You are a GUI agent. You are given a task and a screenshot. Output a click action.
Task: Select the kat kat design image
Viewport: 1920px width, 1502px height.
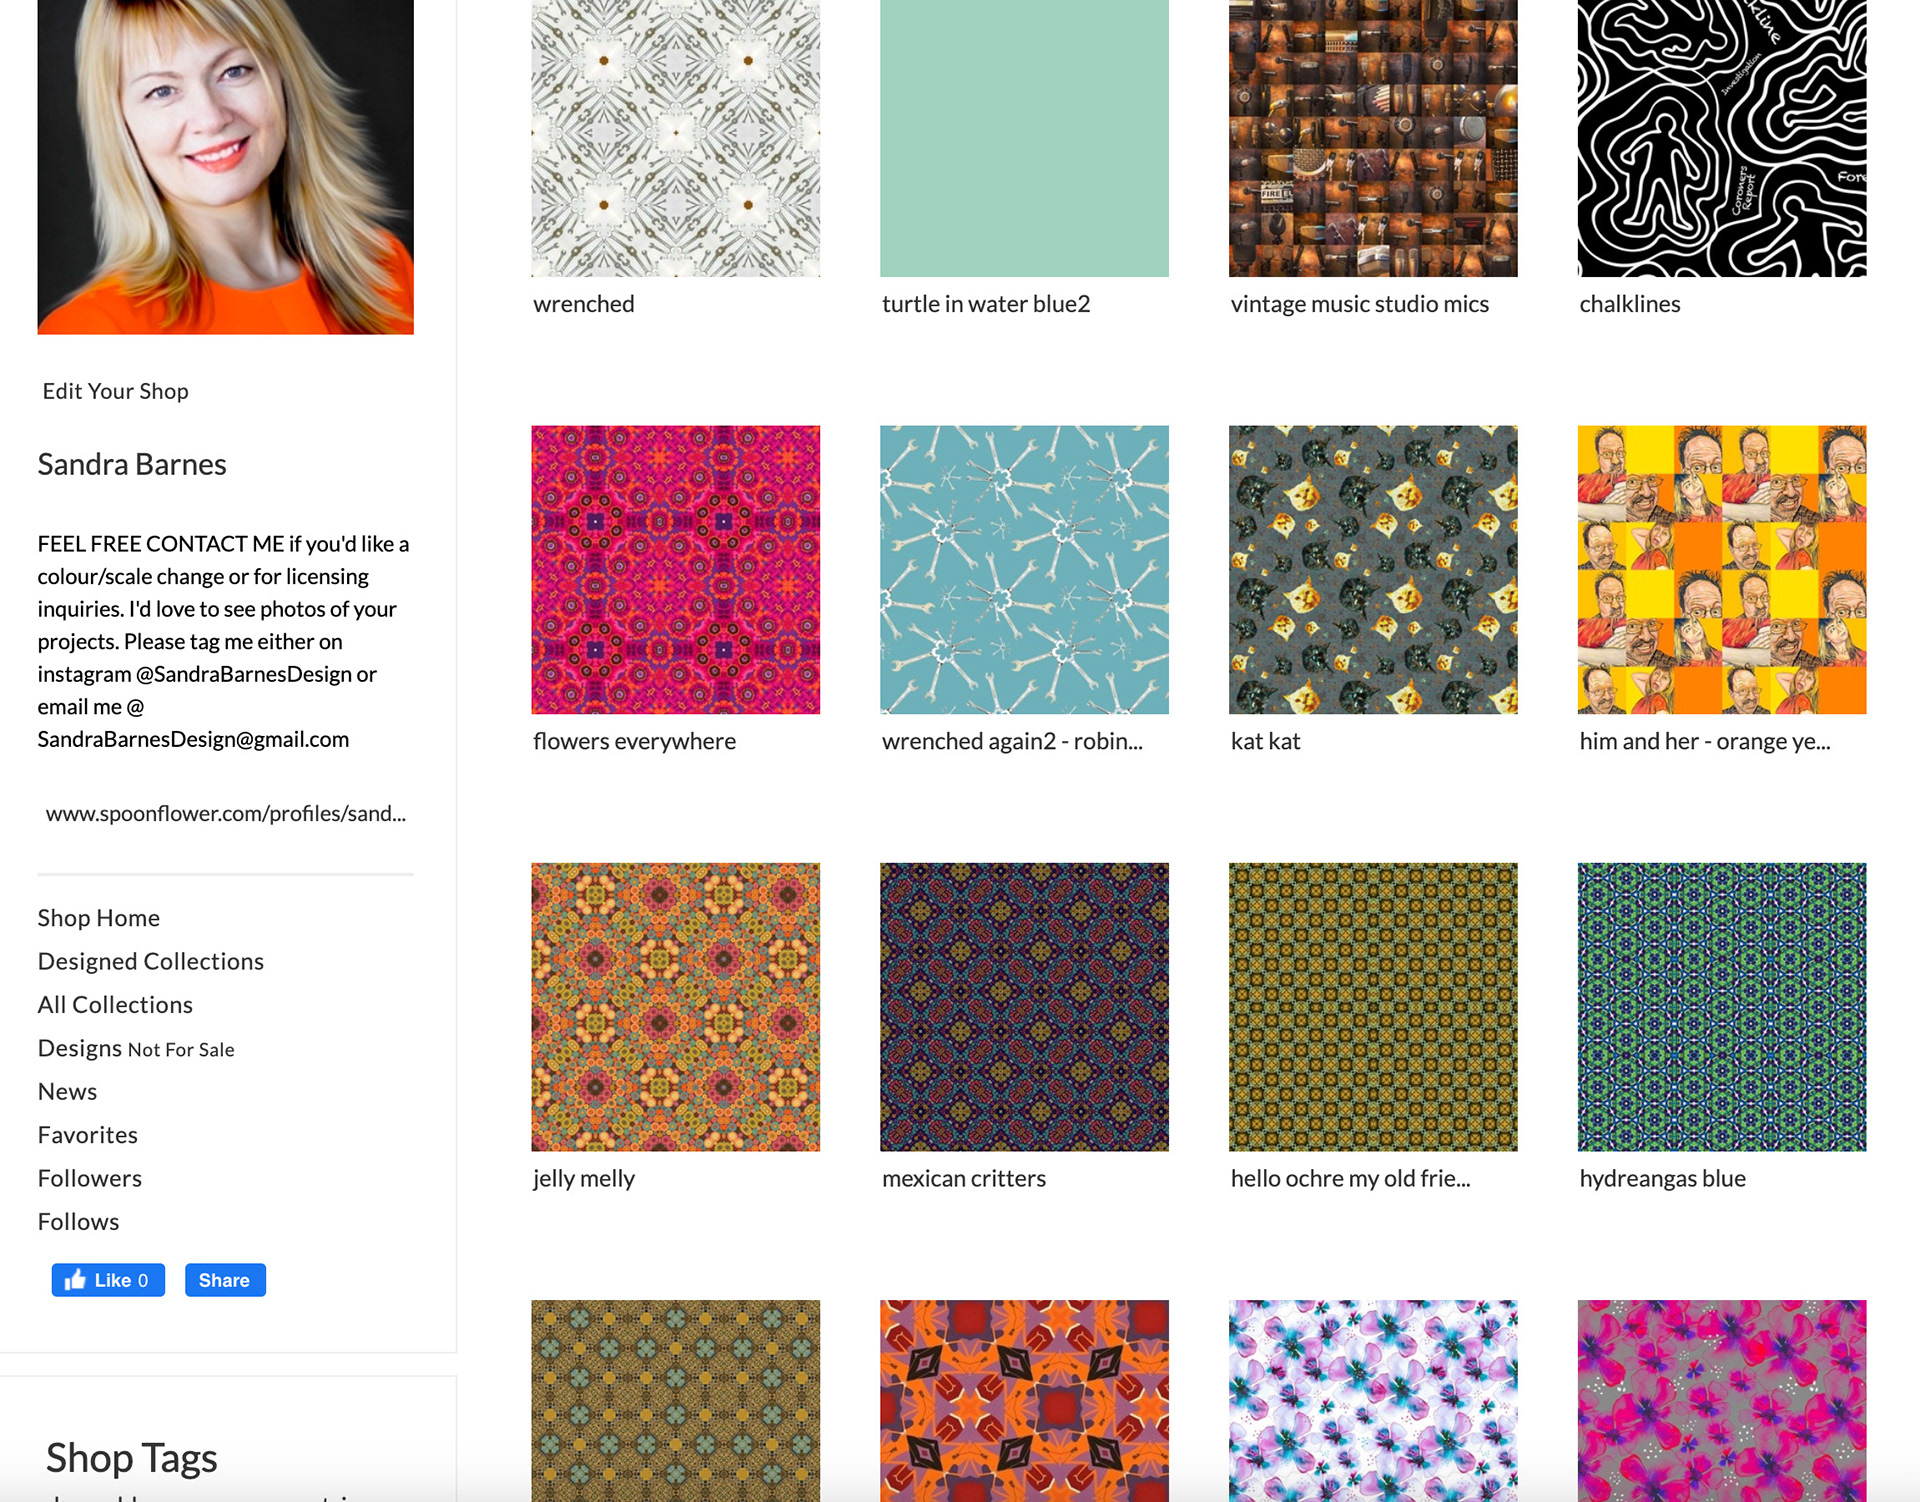tap(1372, 570)
